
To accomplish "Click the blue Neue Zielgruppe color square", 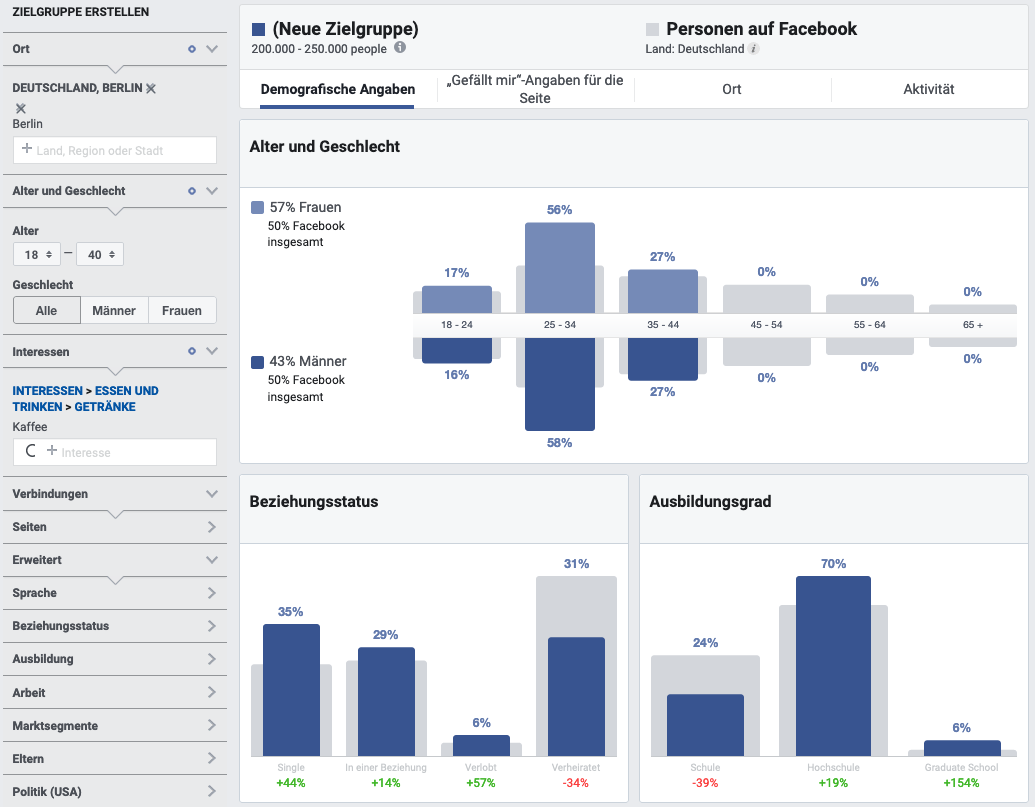I will [x=259, y=30].
